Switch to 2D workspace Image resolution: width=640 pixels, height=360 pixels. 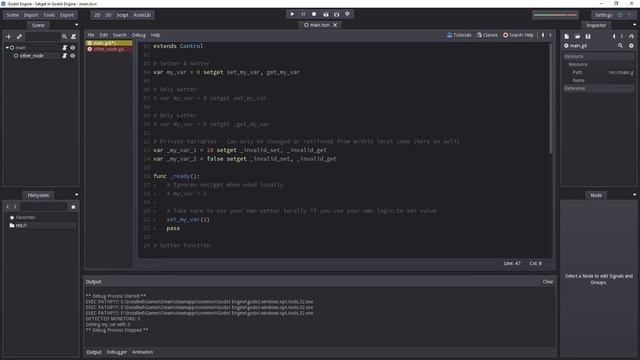97,15
